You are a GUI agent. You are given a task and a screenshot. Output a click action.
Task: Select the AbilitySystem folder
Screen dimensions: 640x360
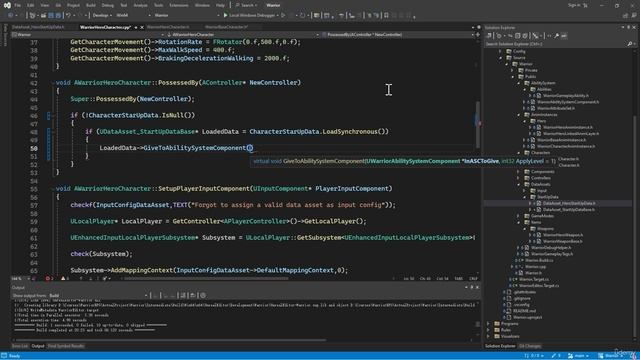543,83
